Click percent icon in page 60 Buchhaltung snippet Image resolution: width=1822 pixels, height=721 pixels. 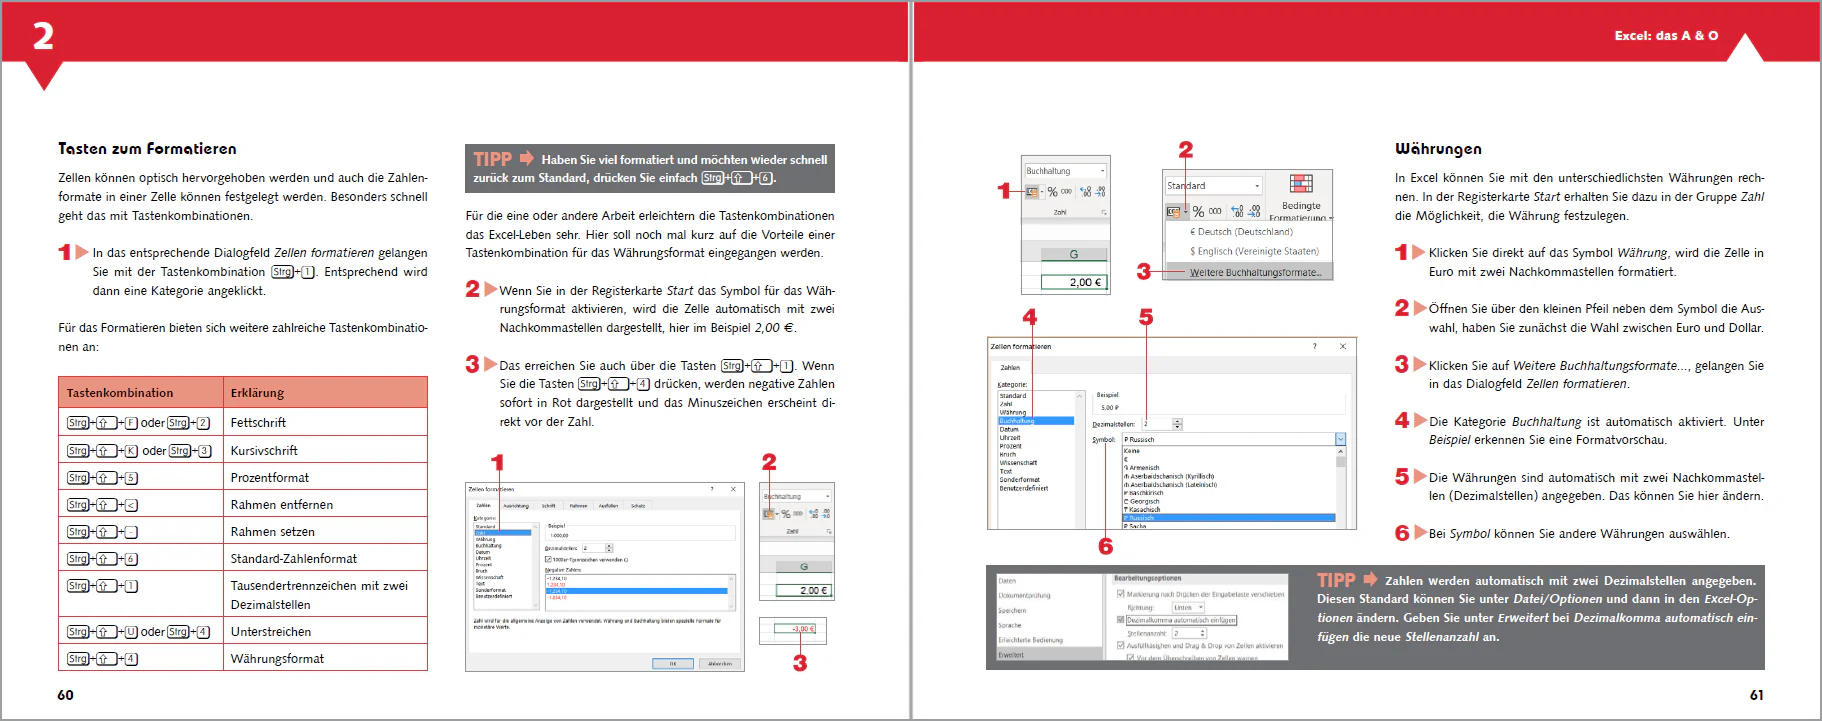786,514
